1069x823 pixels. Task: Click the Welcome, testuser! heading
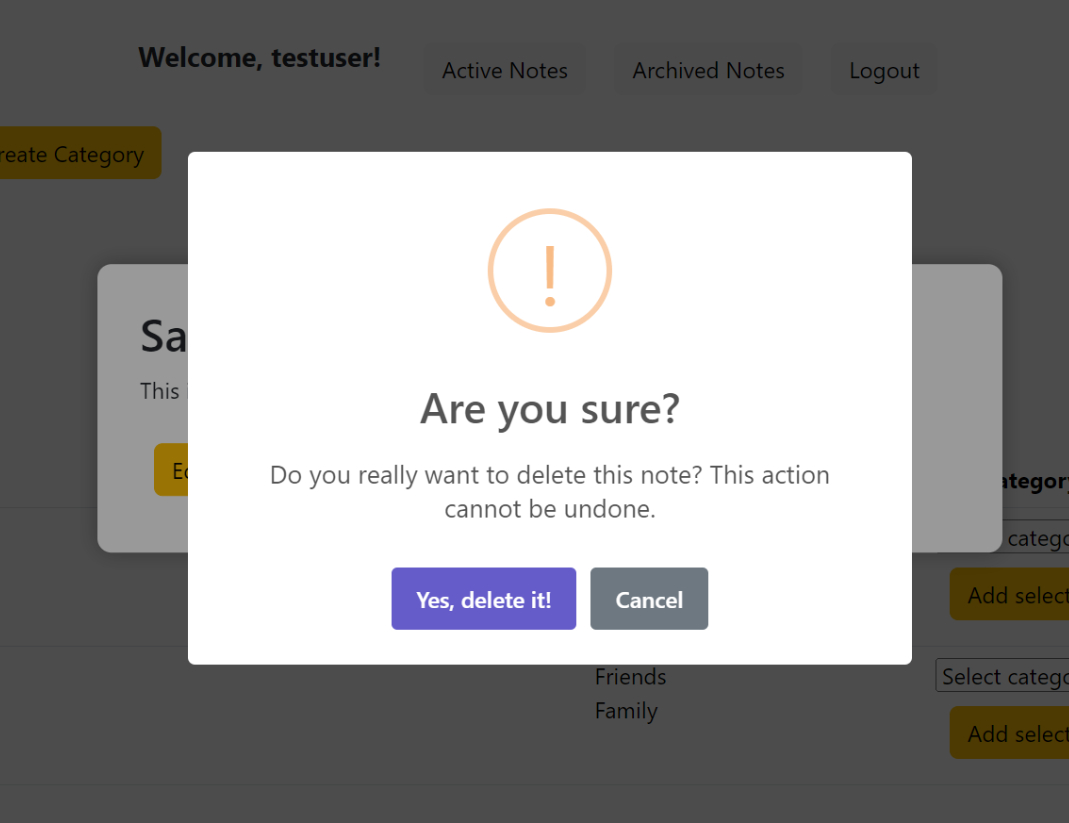coord(260,58)
